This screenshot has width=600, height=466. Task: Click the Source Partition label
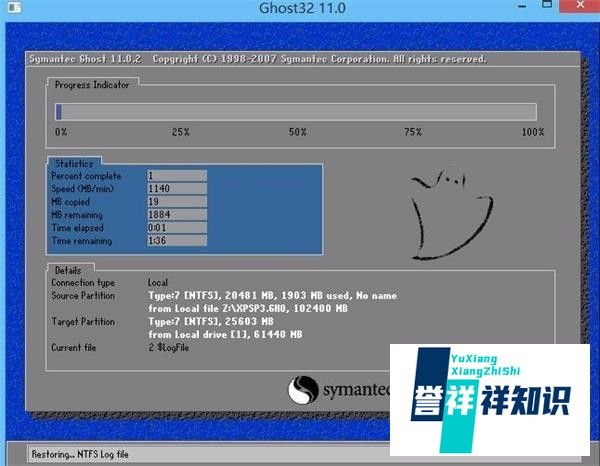tap(83, 296)
